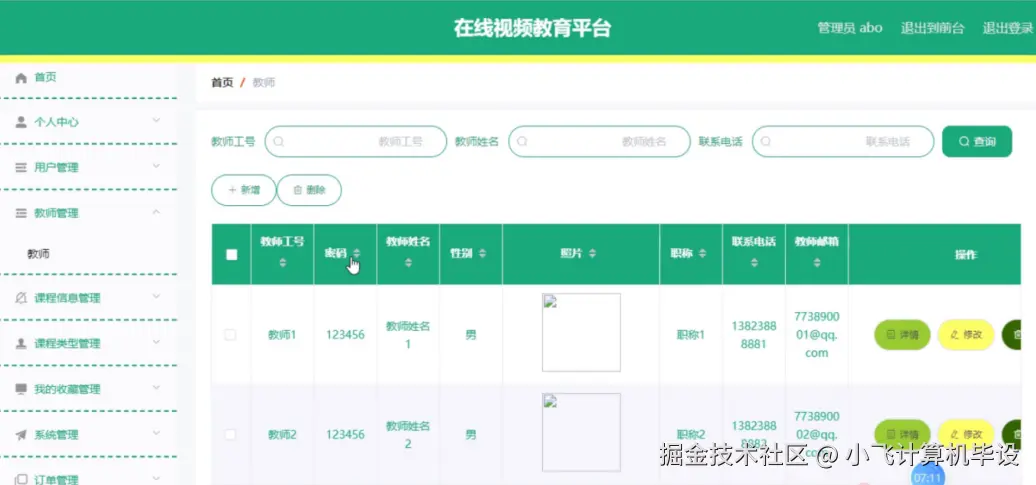
Task: Click 管理员 abo in the header
Action: 850,28
